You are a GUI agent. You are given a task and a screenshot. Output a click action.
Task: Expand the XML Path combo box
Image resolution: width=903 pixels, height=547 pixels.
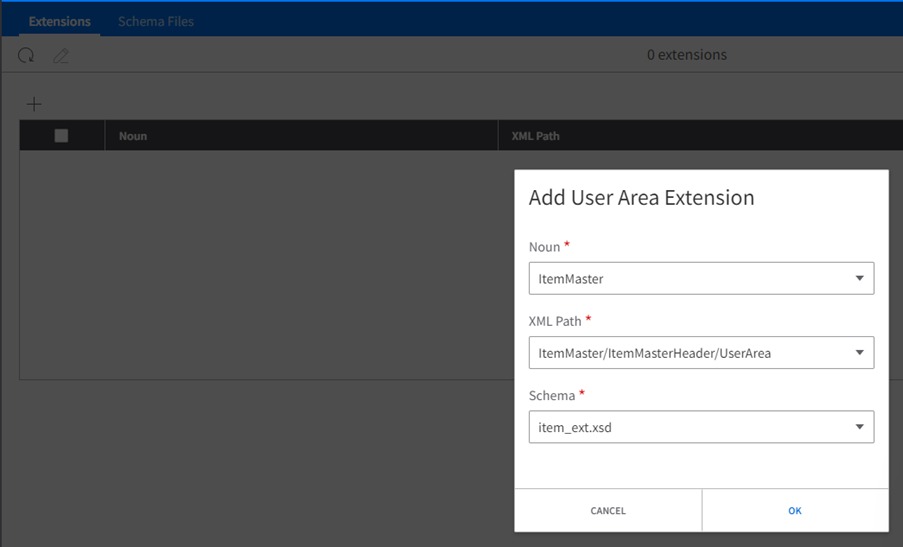[x=701, y=353]
